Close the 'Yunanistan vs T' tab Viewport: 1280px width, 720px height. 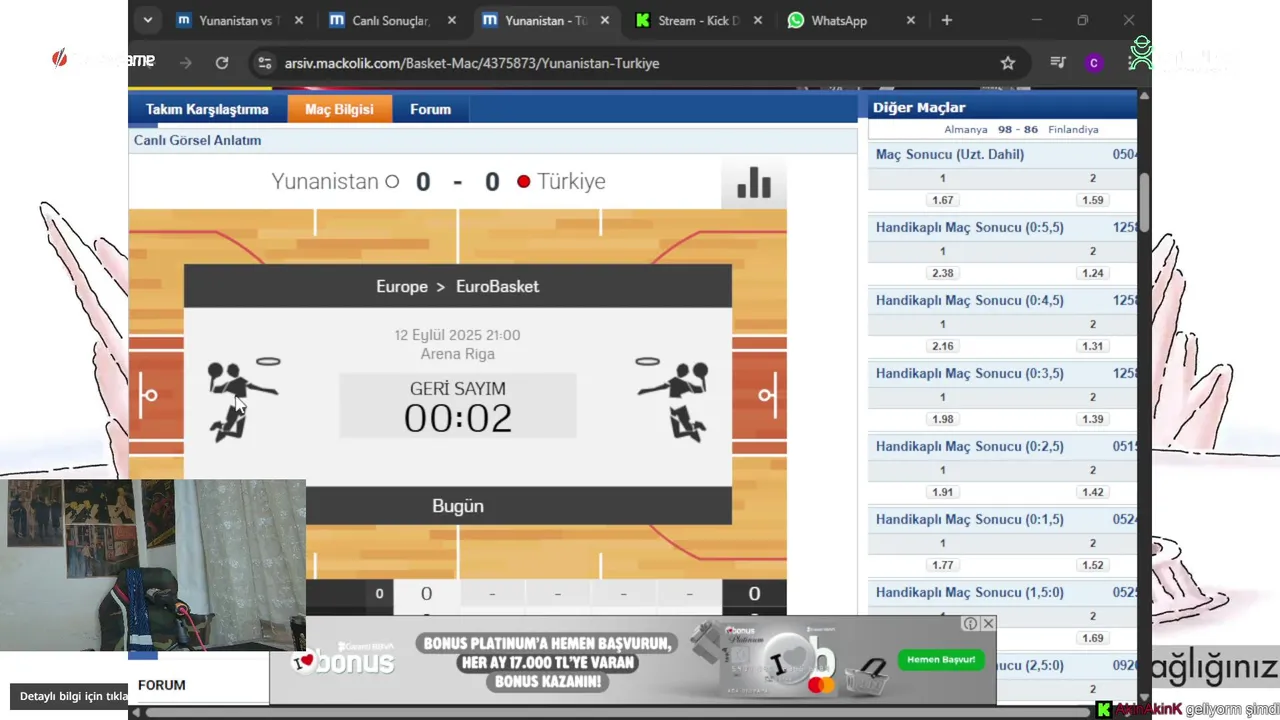[298, 20]
